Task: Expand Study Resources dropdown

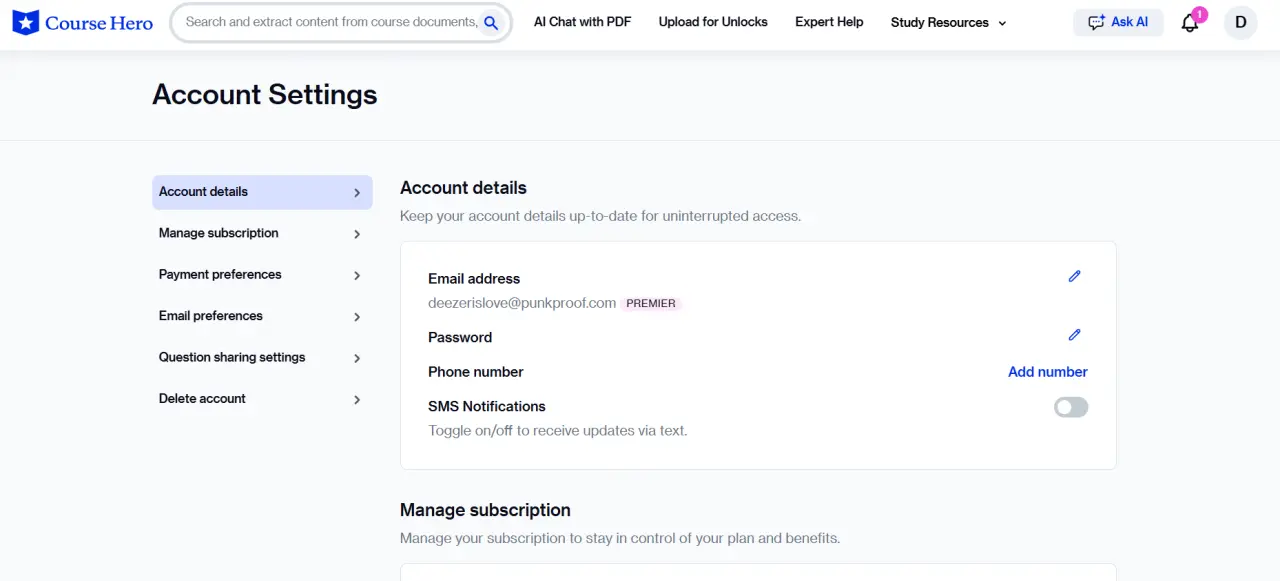Action: point(948,22)
